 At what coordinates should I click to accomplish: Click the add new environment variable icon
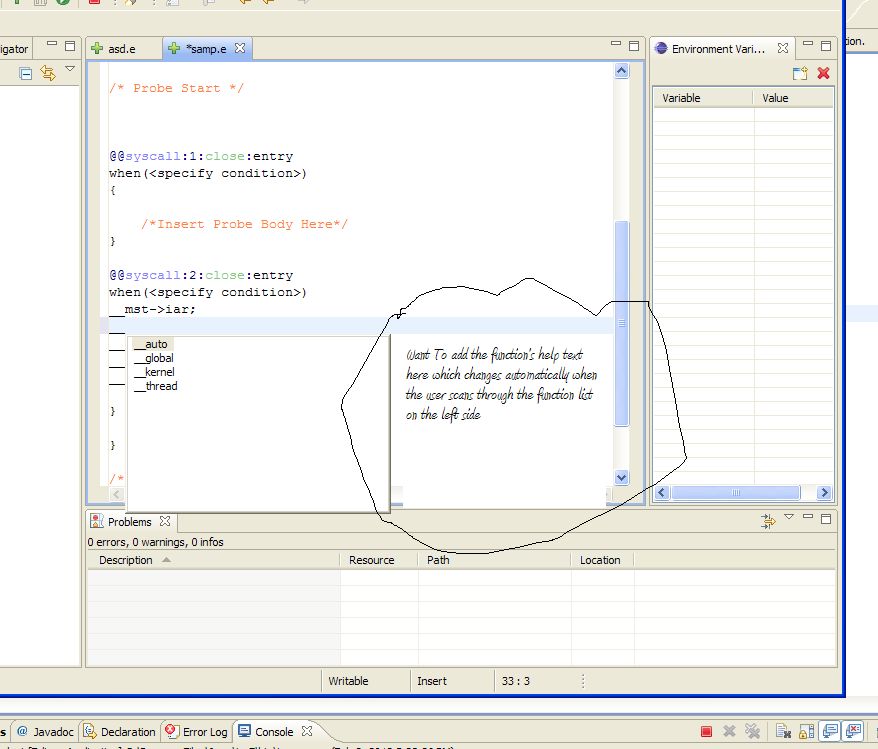point(800,73)
